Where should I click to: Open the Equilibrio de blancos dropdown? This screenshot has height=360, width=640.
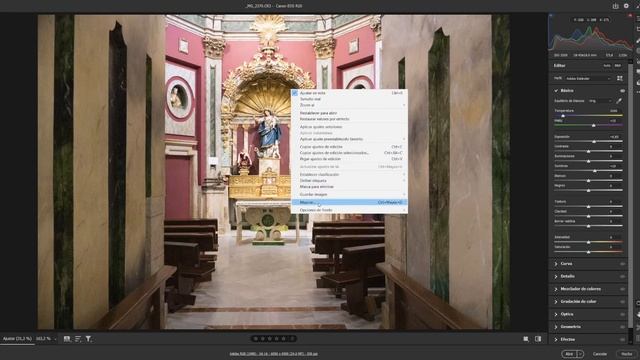coord(600,101)
